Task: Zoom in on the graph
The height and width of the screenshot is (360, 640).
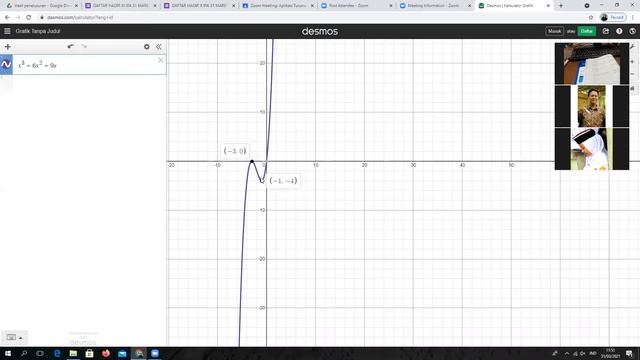Action: point(633,62)
